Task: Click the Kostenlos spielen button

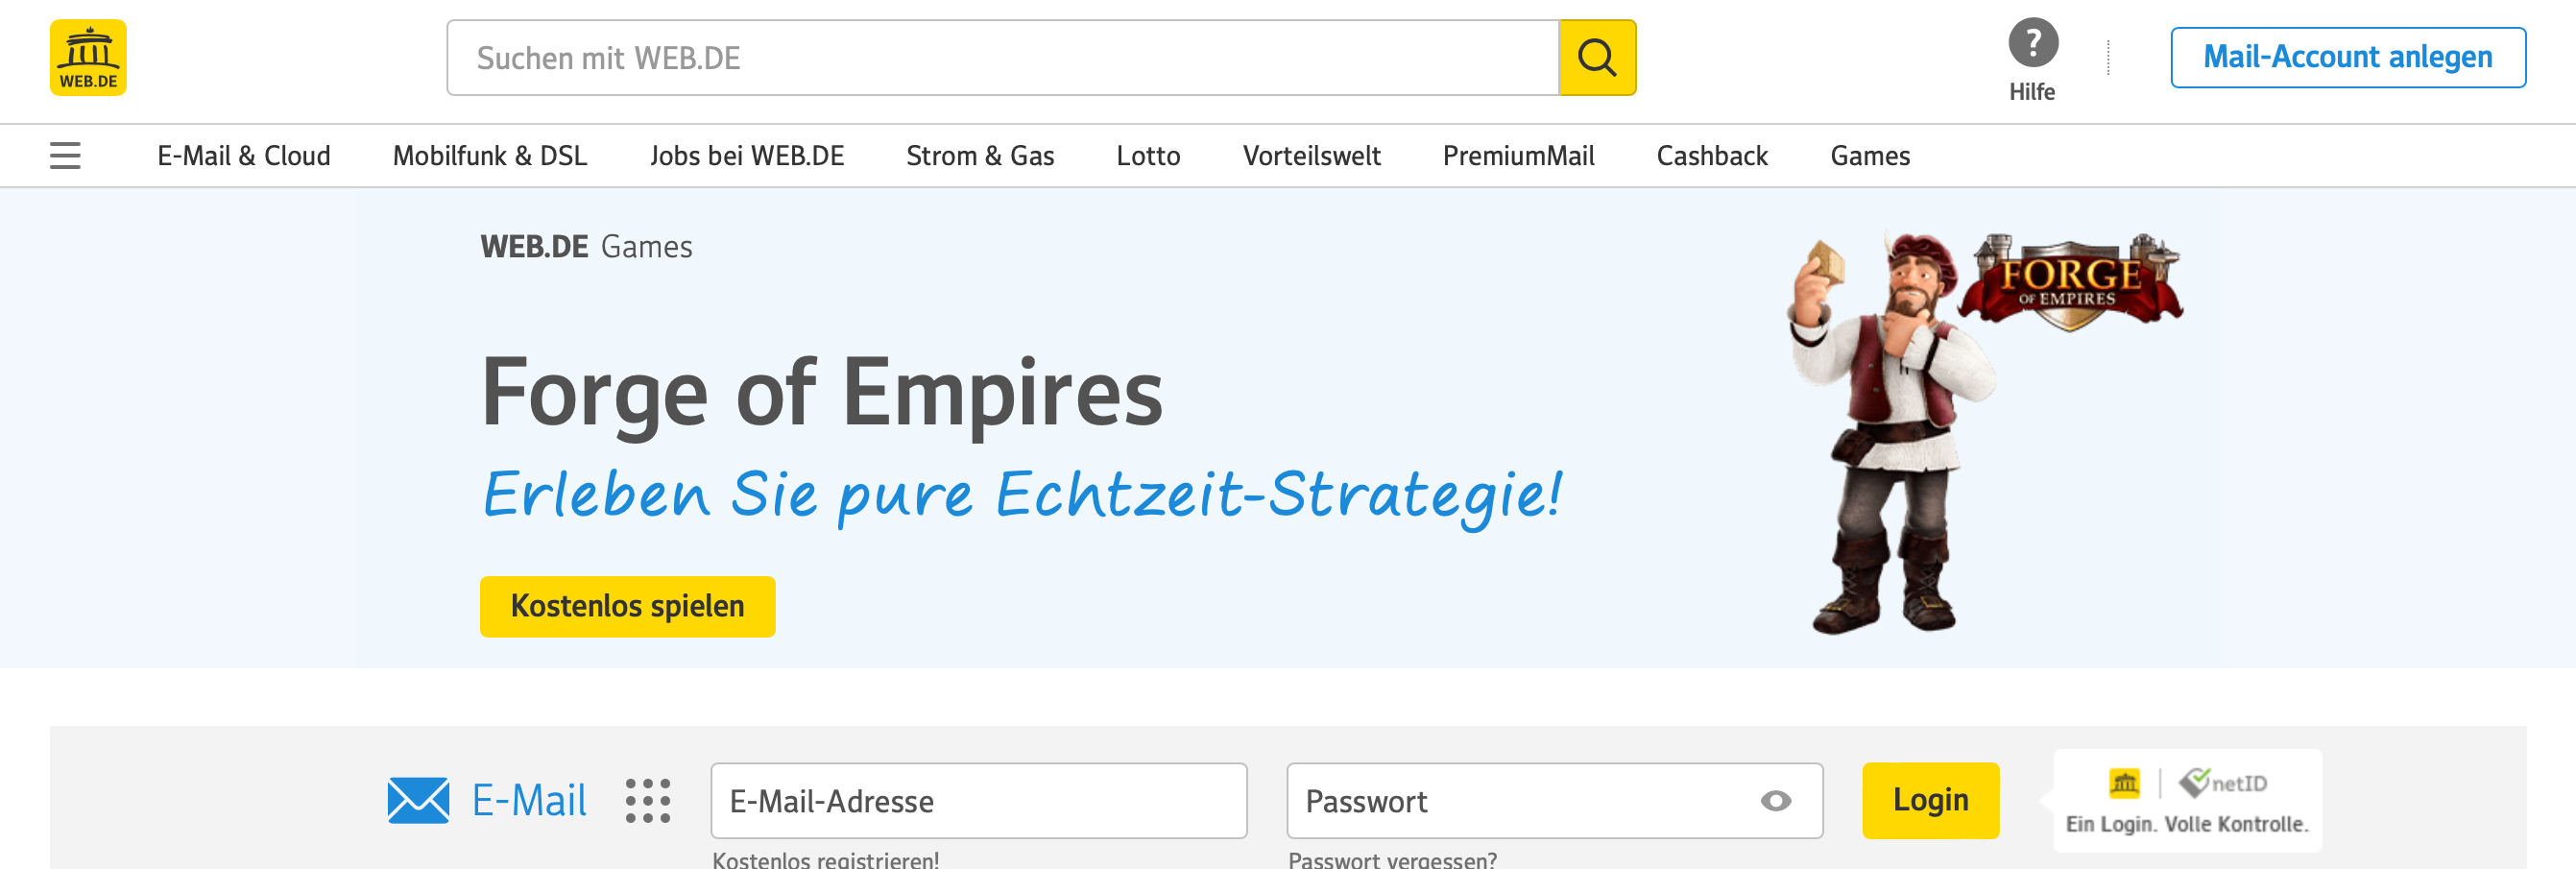Action: pos(627,606)
